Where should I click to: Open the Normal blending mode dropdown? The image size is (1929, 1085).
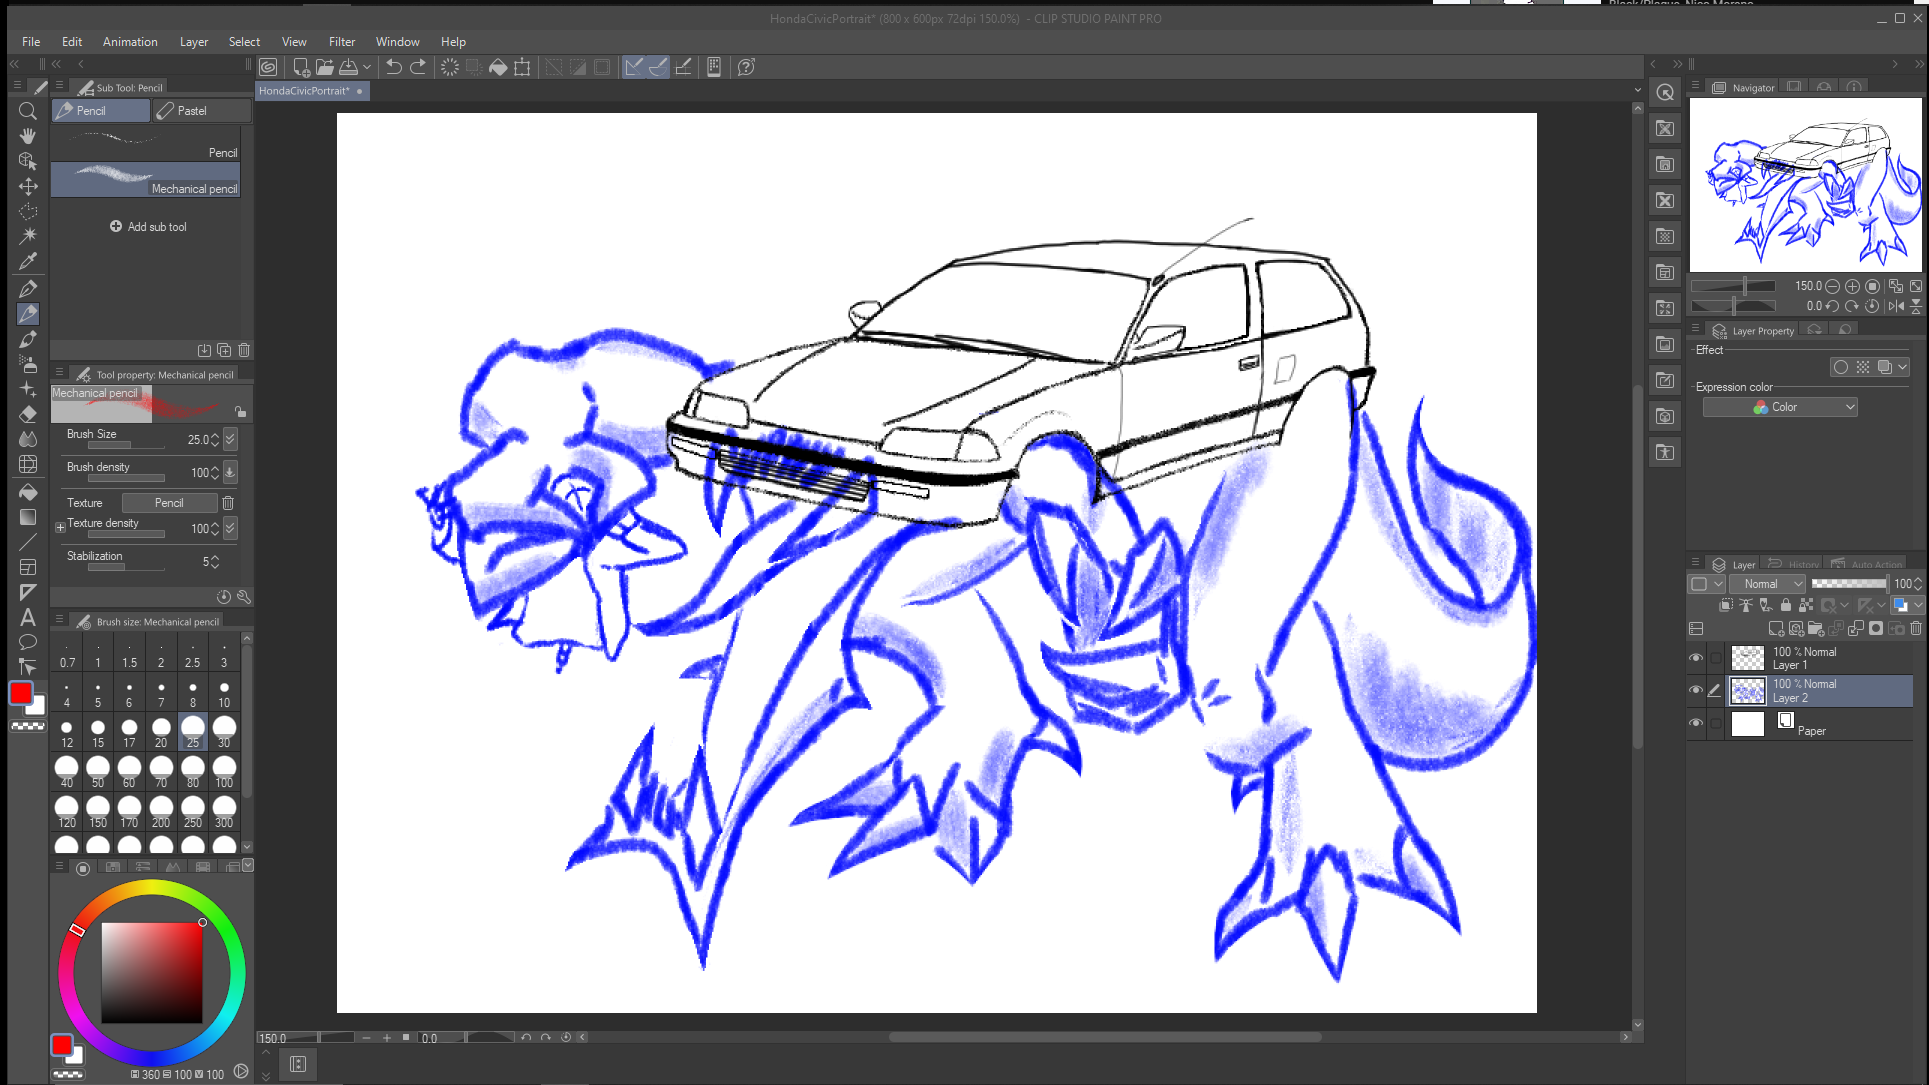coord(1767,584)
